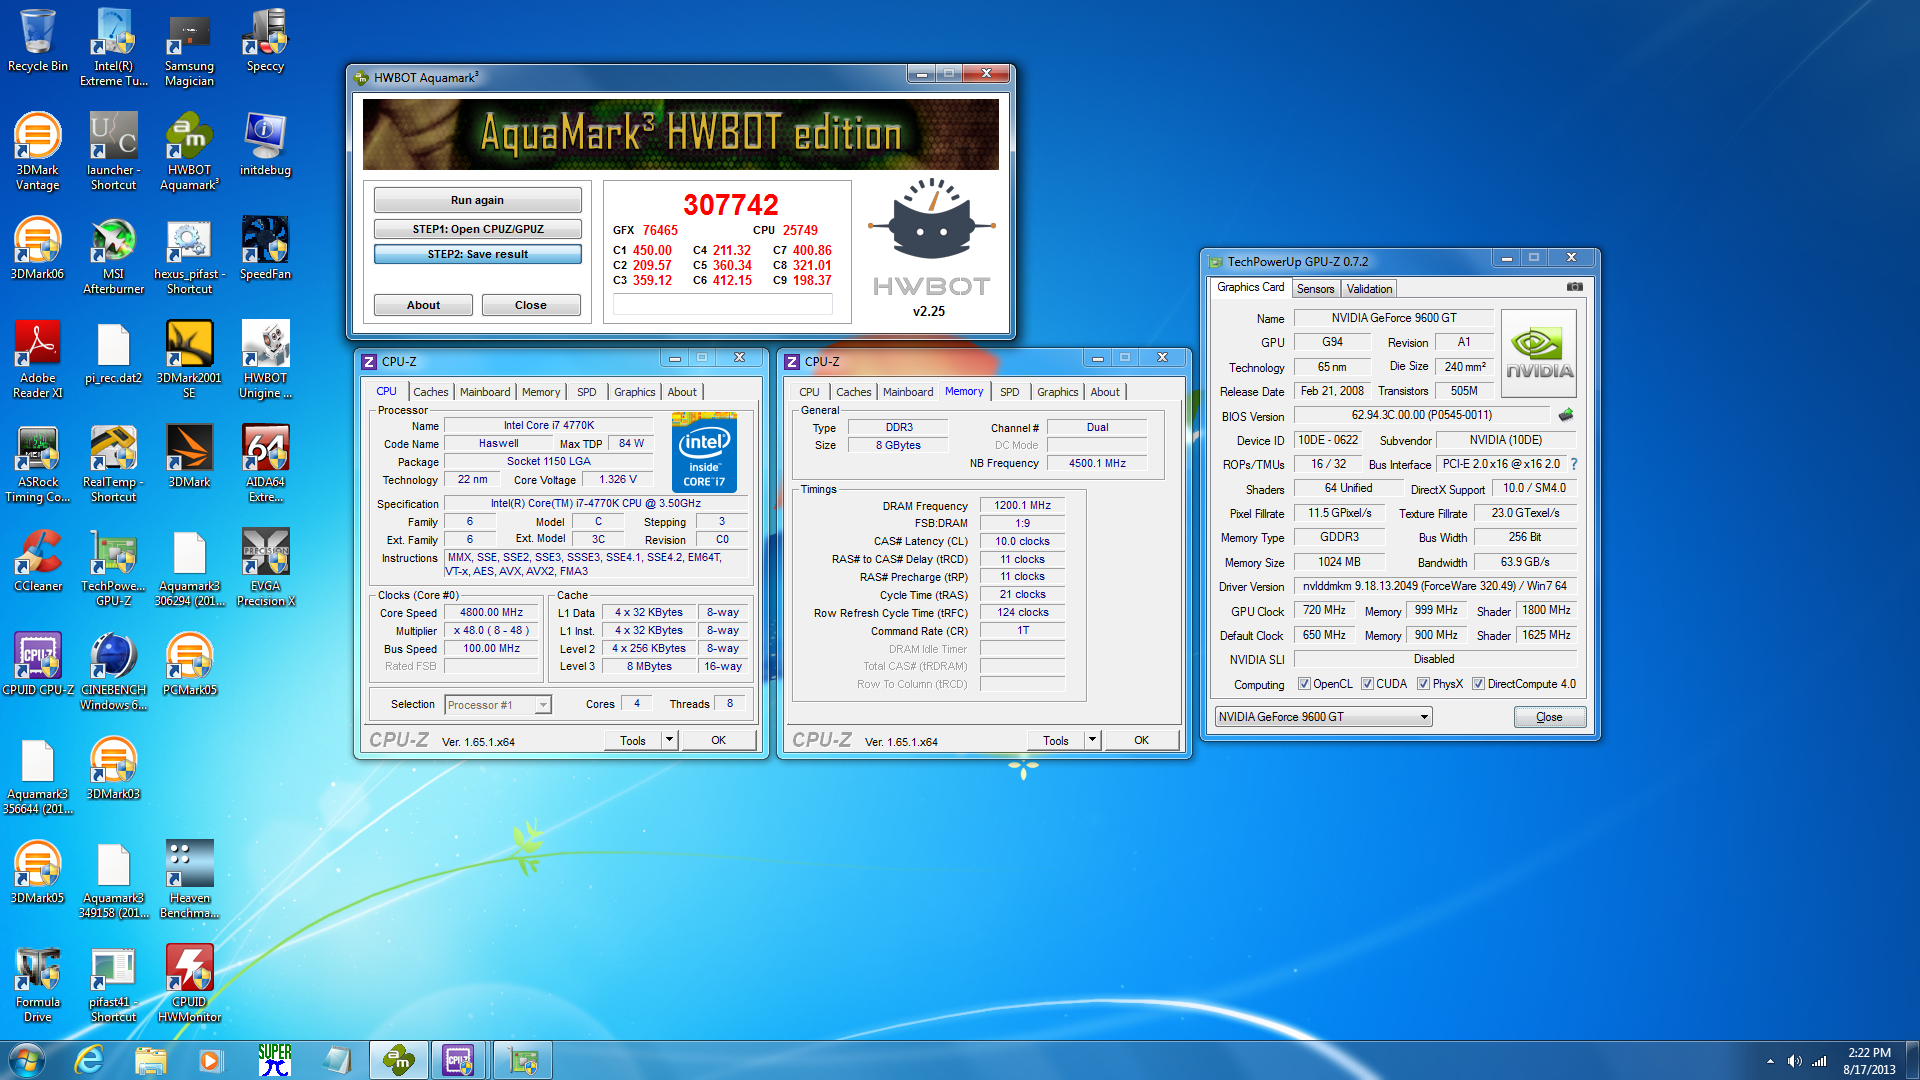Open Internet Explorer from taskbar

[90, 1060]
